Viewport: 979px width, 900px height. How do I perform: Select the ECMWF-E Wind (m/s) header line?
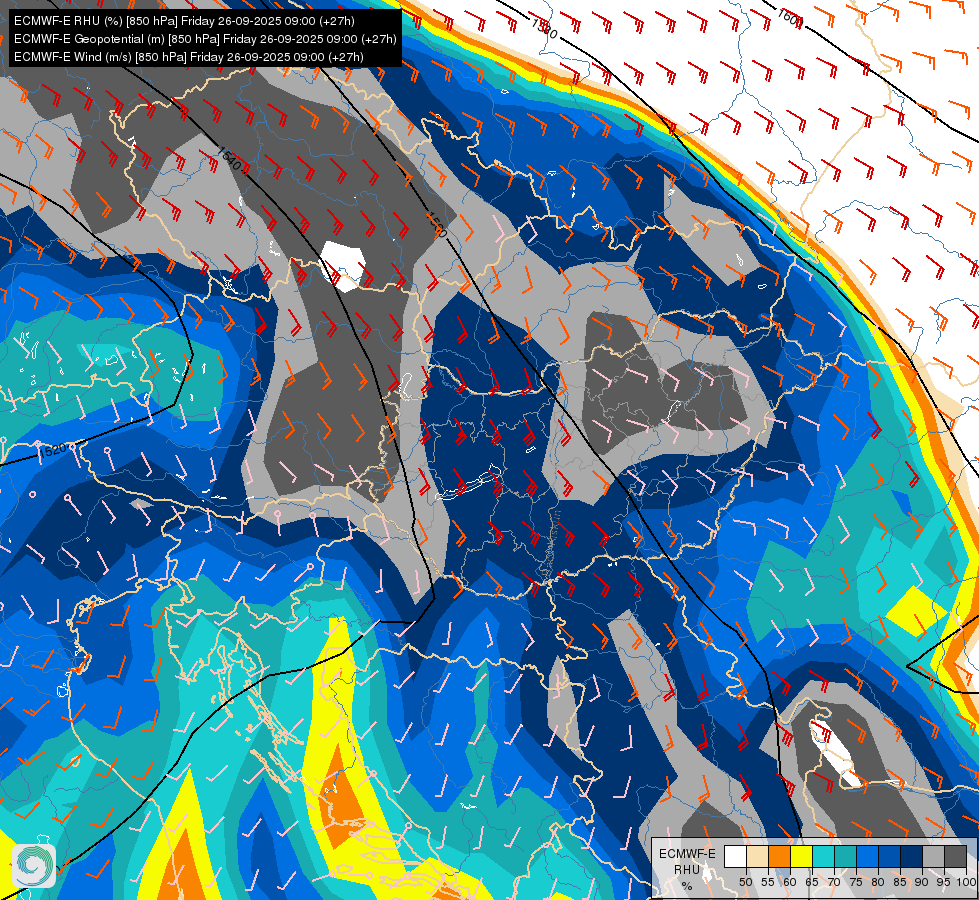189,57
